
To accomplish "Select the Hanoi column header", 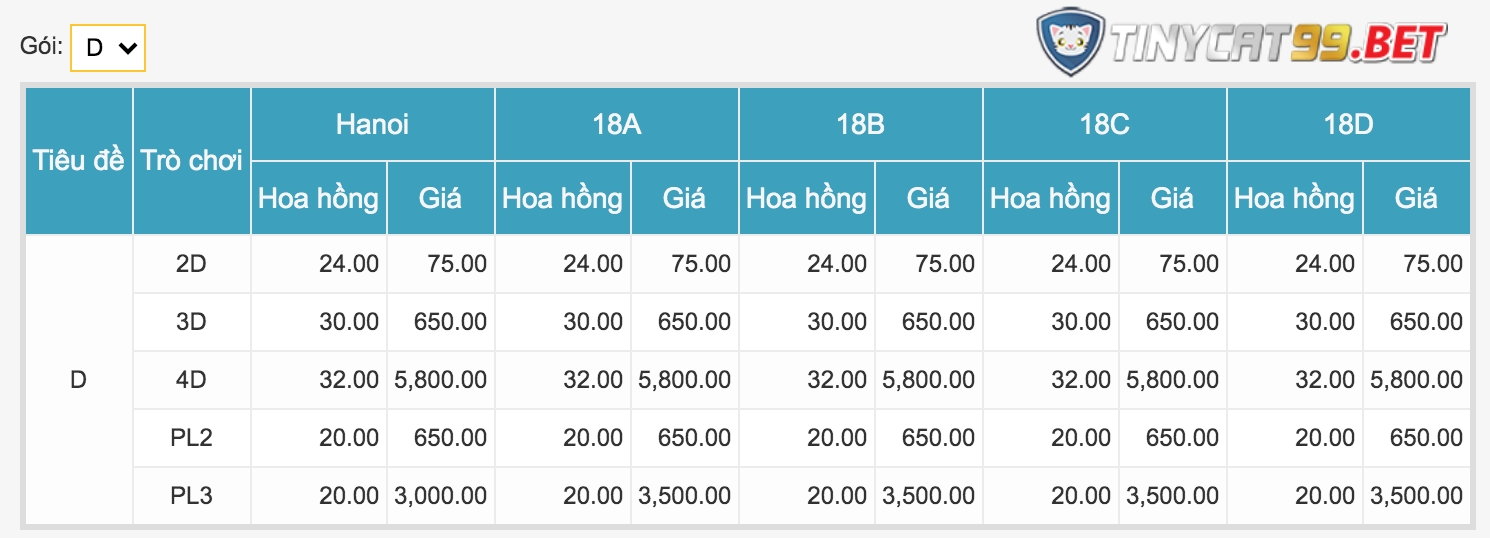I will coord(372,124).
